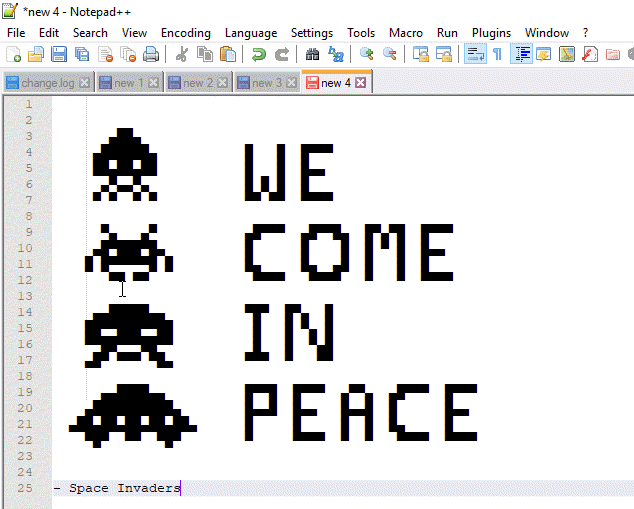Open the Run menu
Screen dimensions: 634x509
[447, 33]
